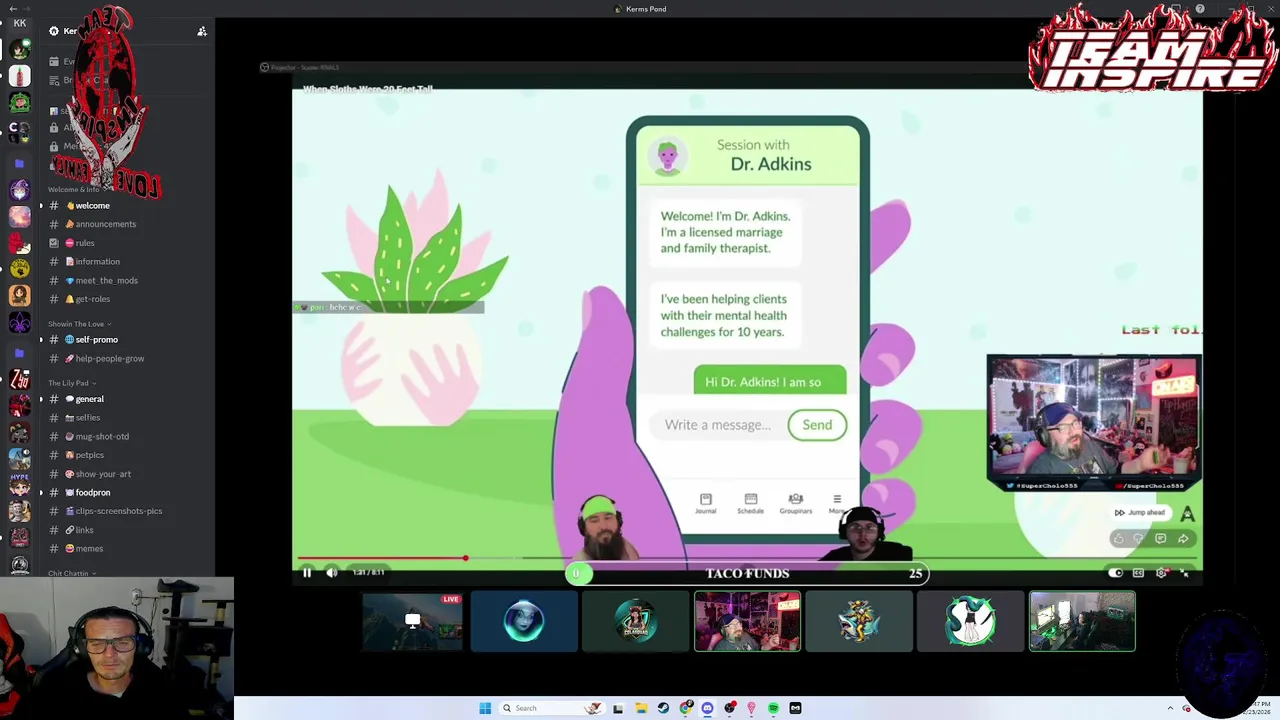Show hidden system tray icons
Screen dimensions: 1280x720
1170,708
